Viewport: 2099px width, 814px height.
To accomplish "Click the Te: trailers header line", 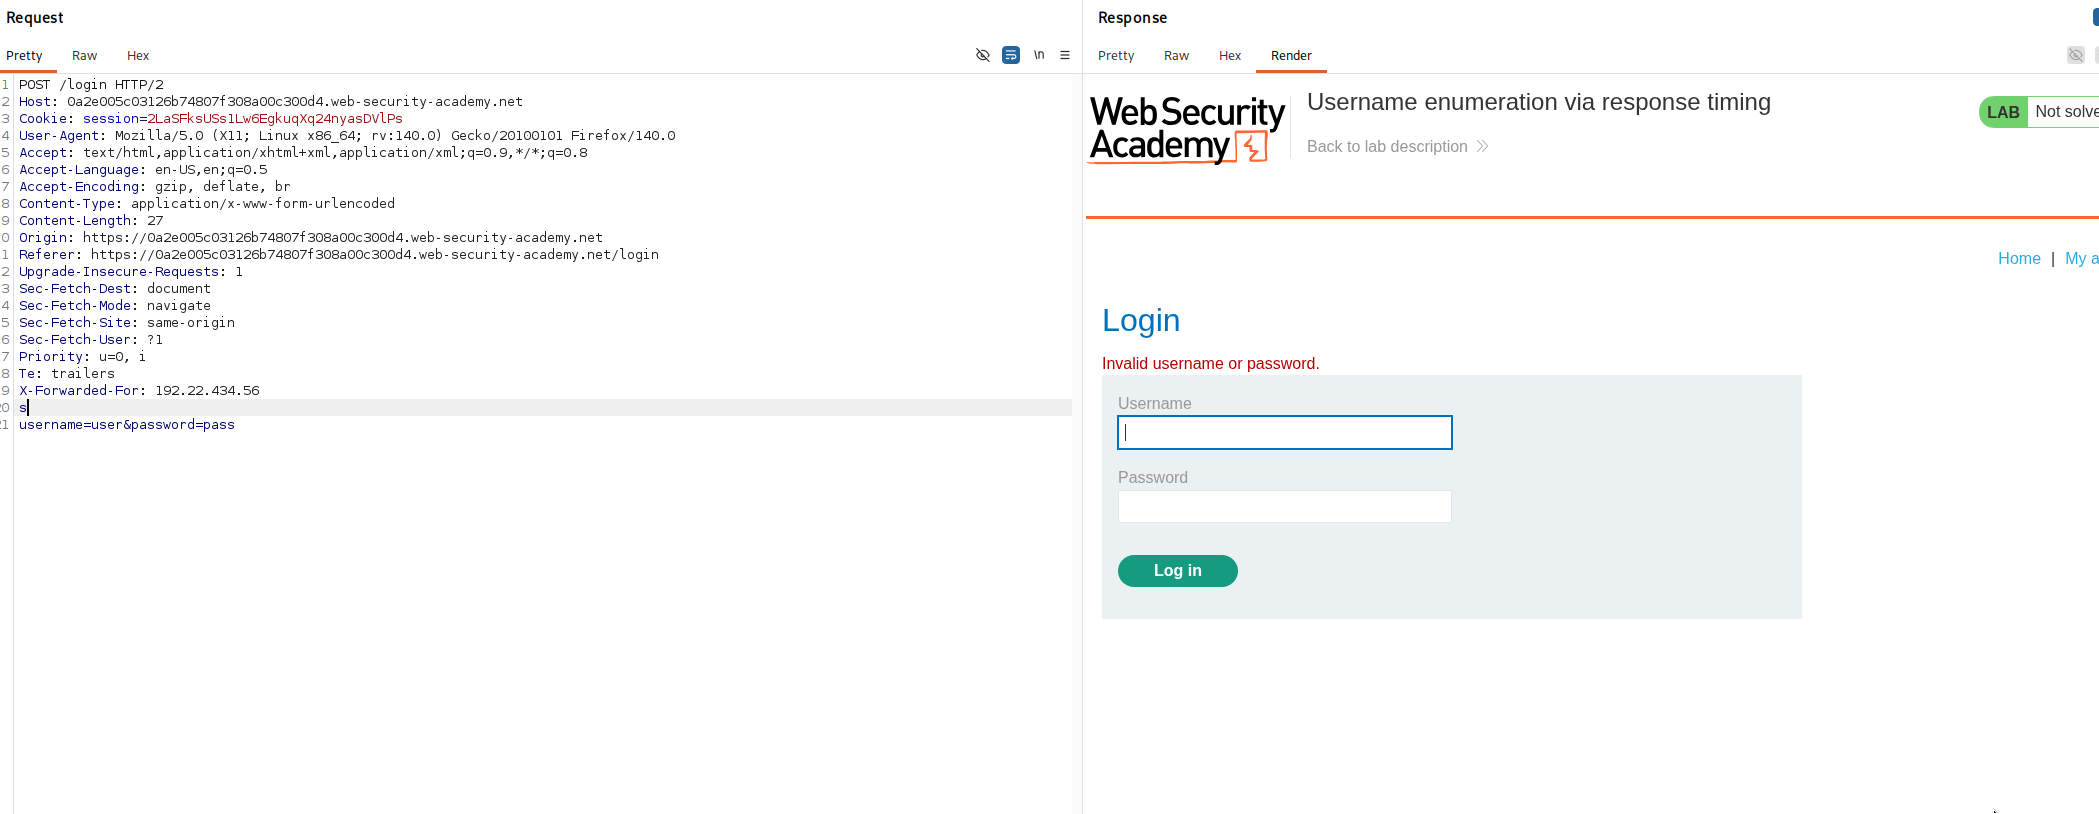I will 67,374.
